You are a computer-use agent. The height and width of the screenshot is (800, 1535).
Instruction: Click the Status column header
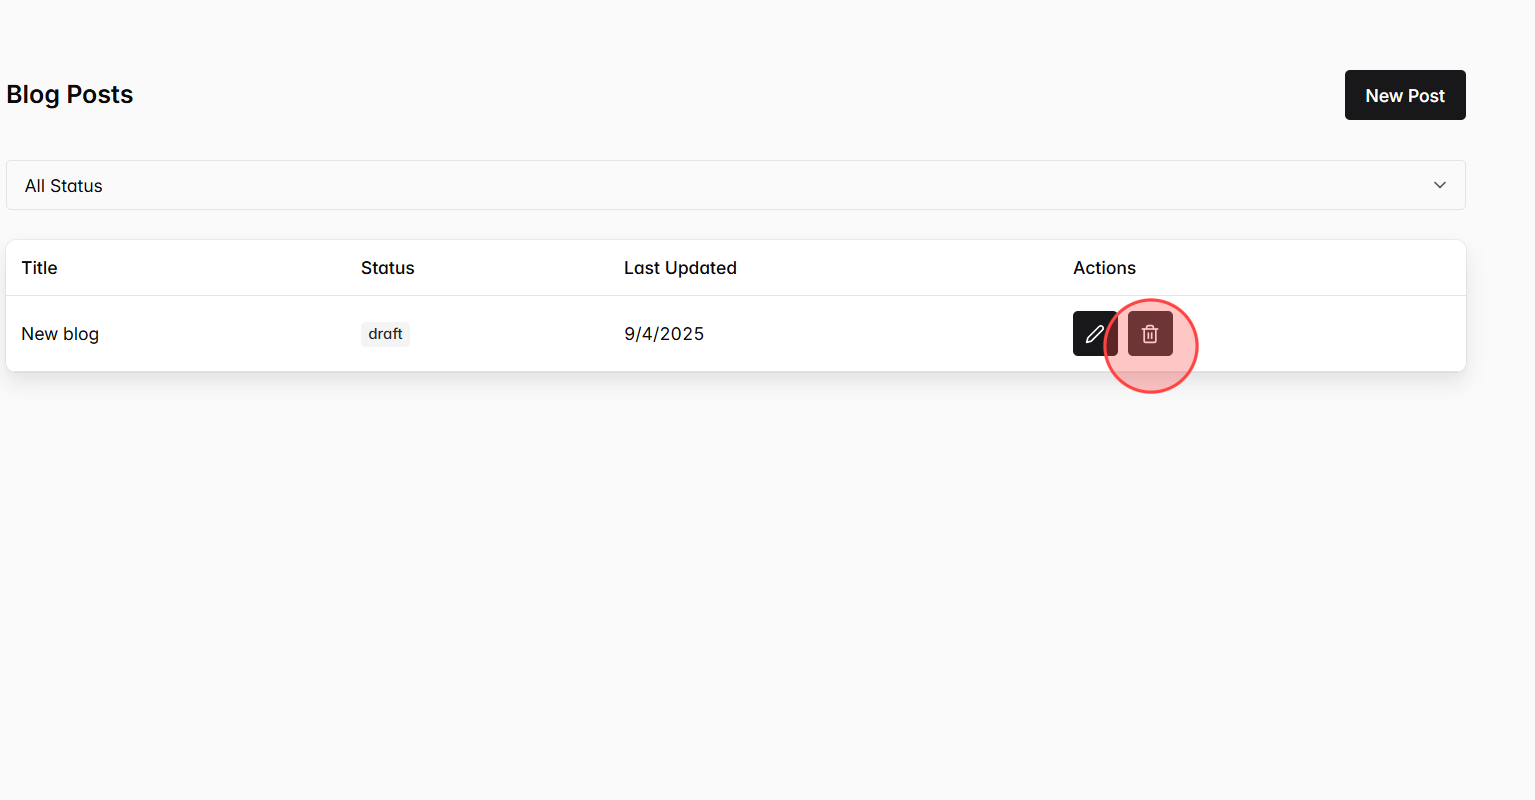[x=387, y=267]
